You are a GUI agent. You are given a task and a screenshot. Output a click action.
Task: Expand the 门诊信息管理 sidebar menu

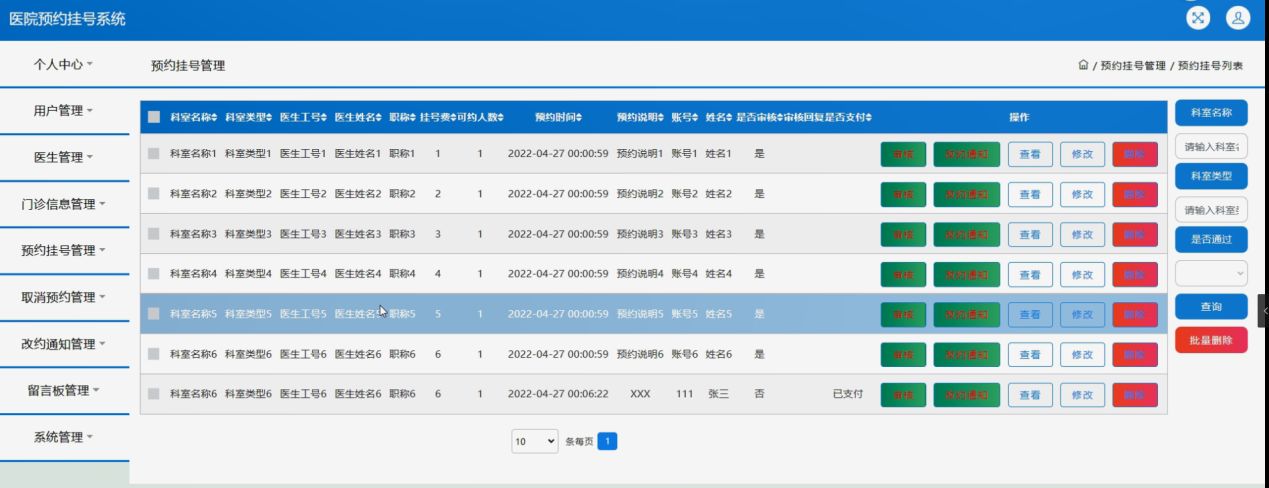pos(64,204)
